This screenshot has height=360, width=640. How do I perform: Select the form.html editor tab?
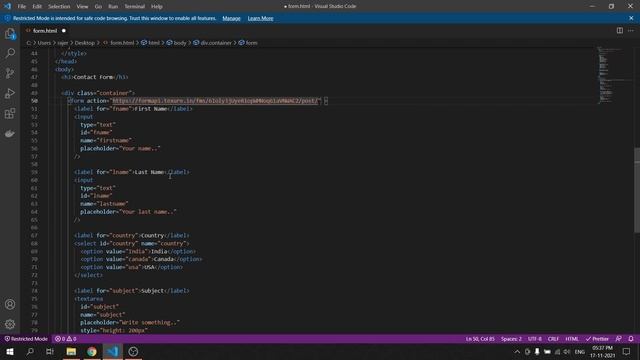point(45,31)
